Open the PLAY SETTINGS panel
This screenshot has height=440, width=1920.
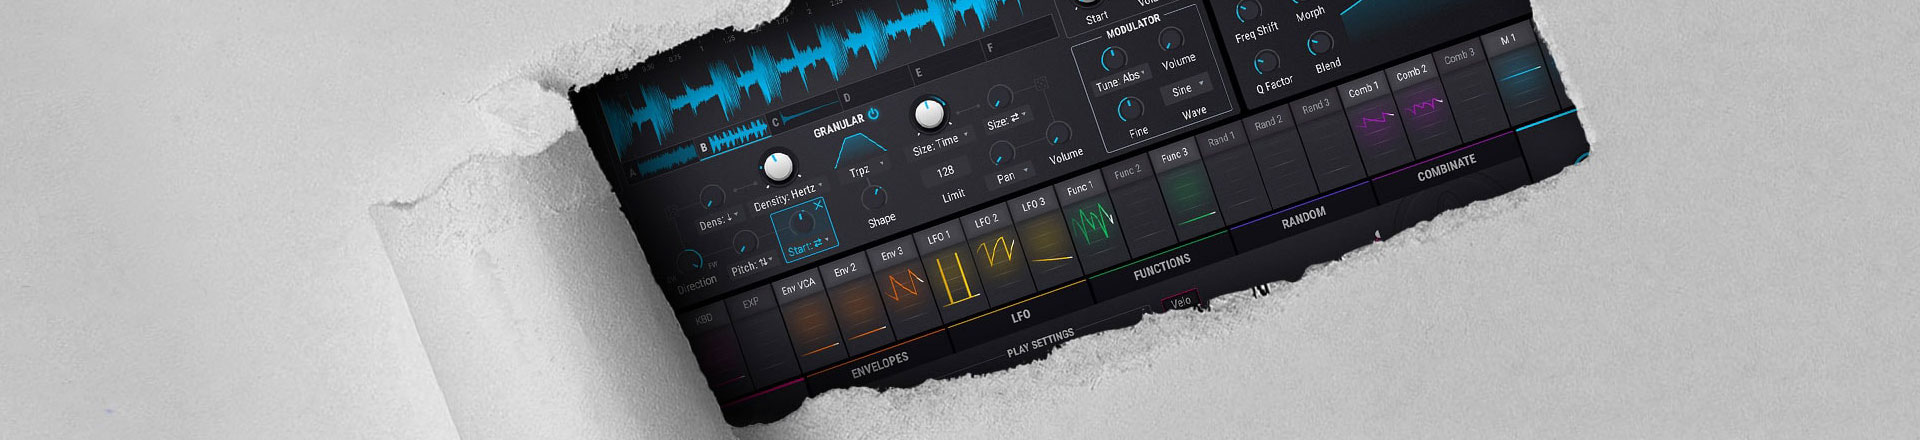point(1040,342)
